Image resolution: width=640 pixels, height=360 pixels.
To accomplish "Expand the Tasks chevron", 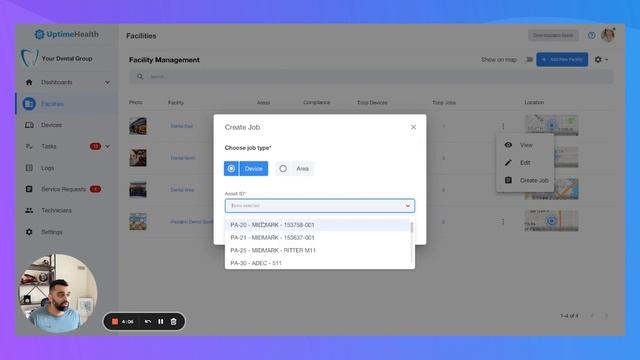I will [107, 147].
